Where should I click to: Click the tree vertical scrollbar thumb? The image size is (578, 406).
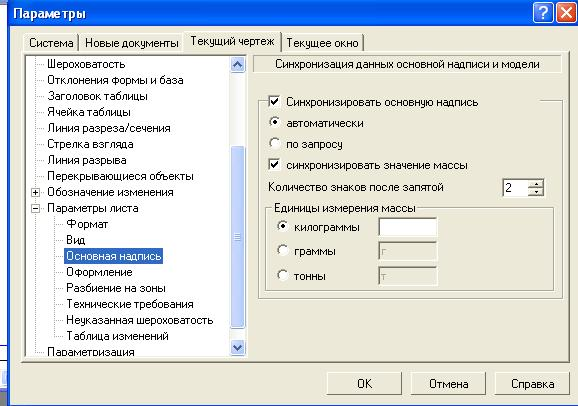237,237
